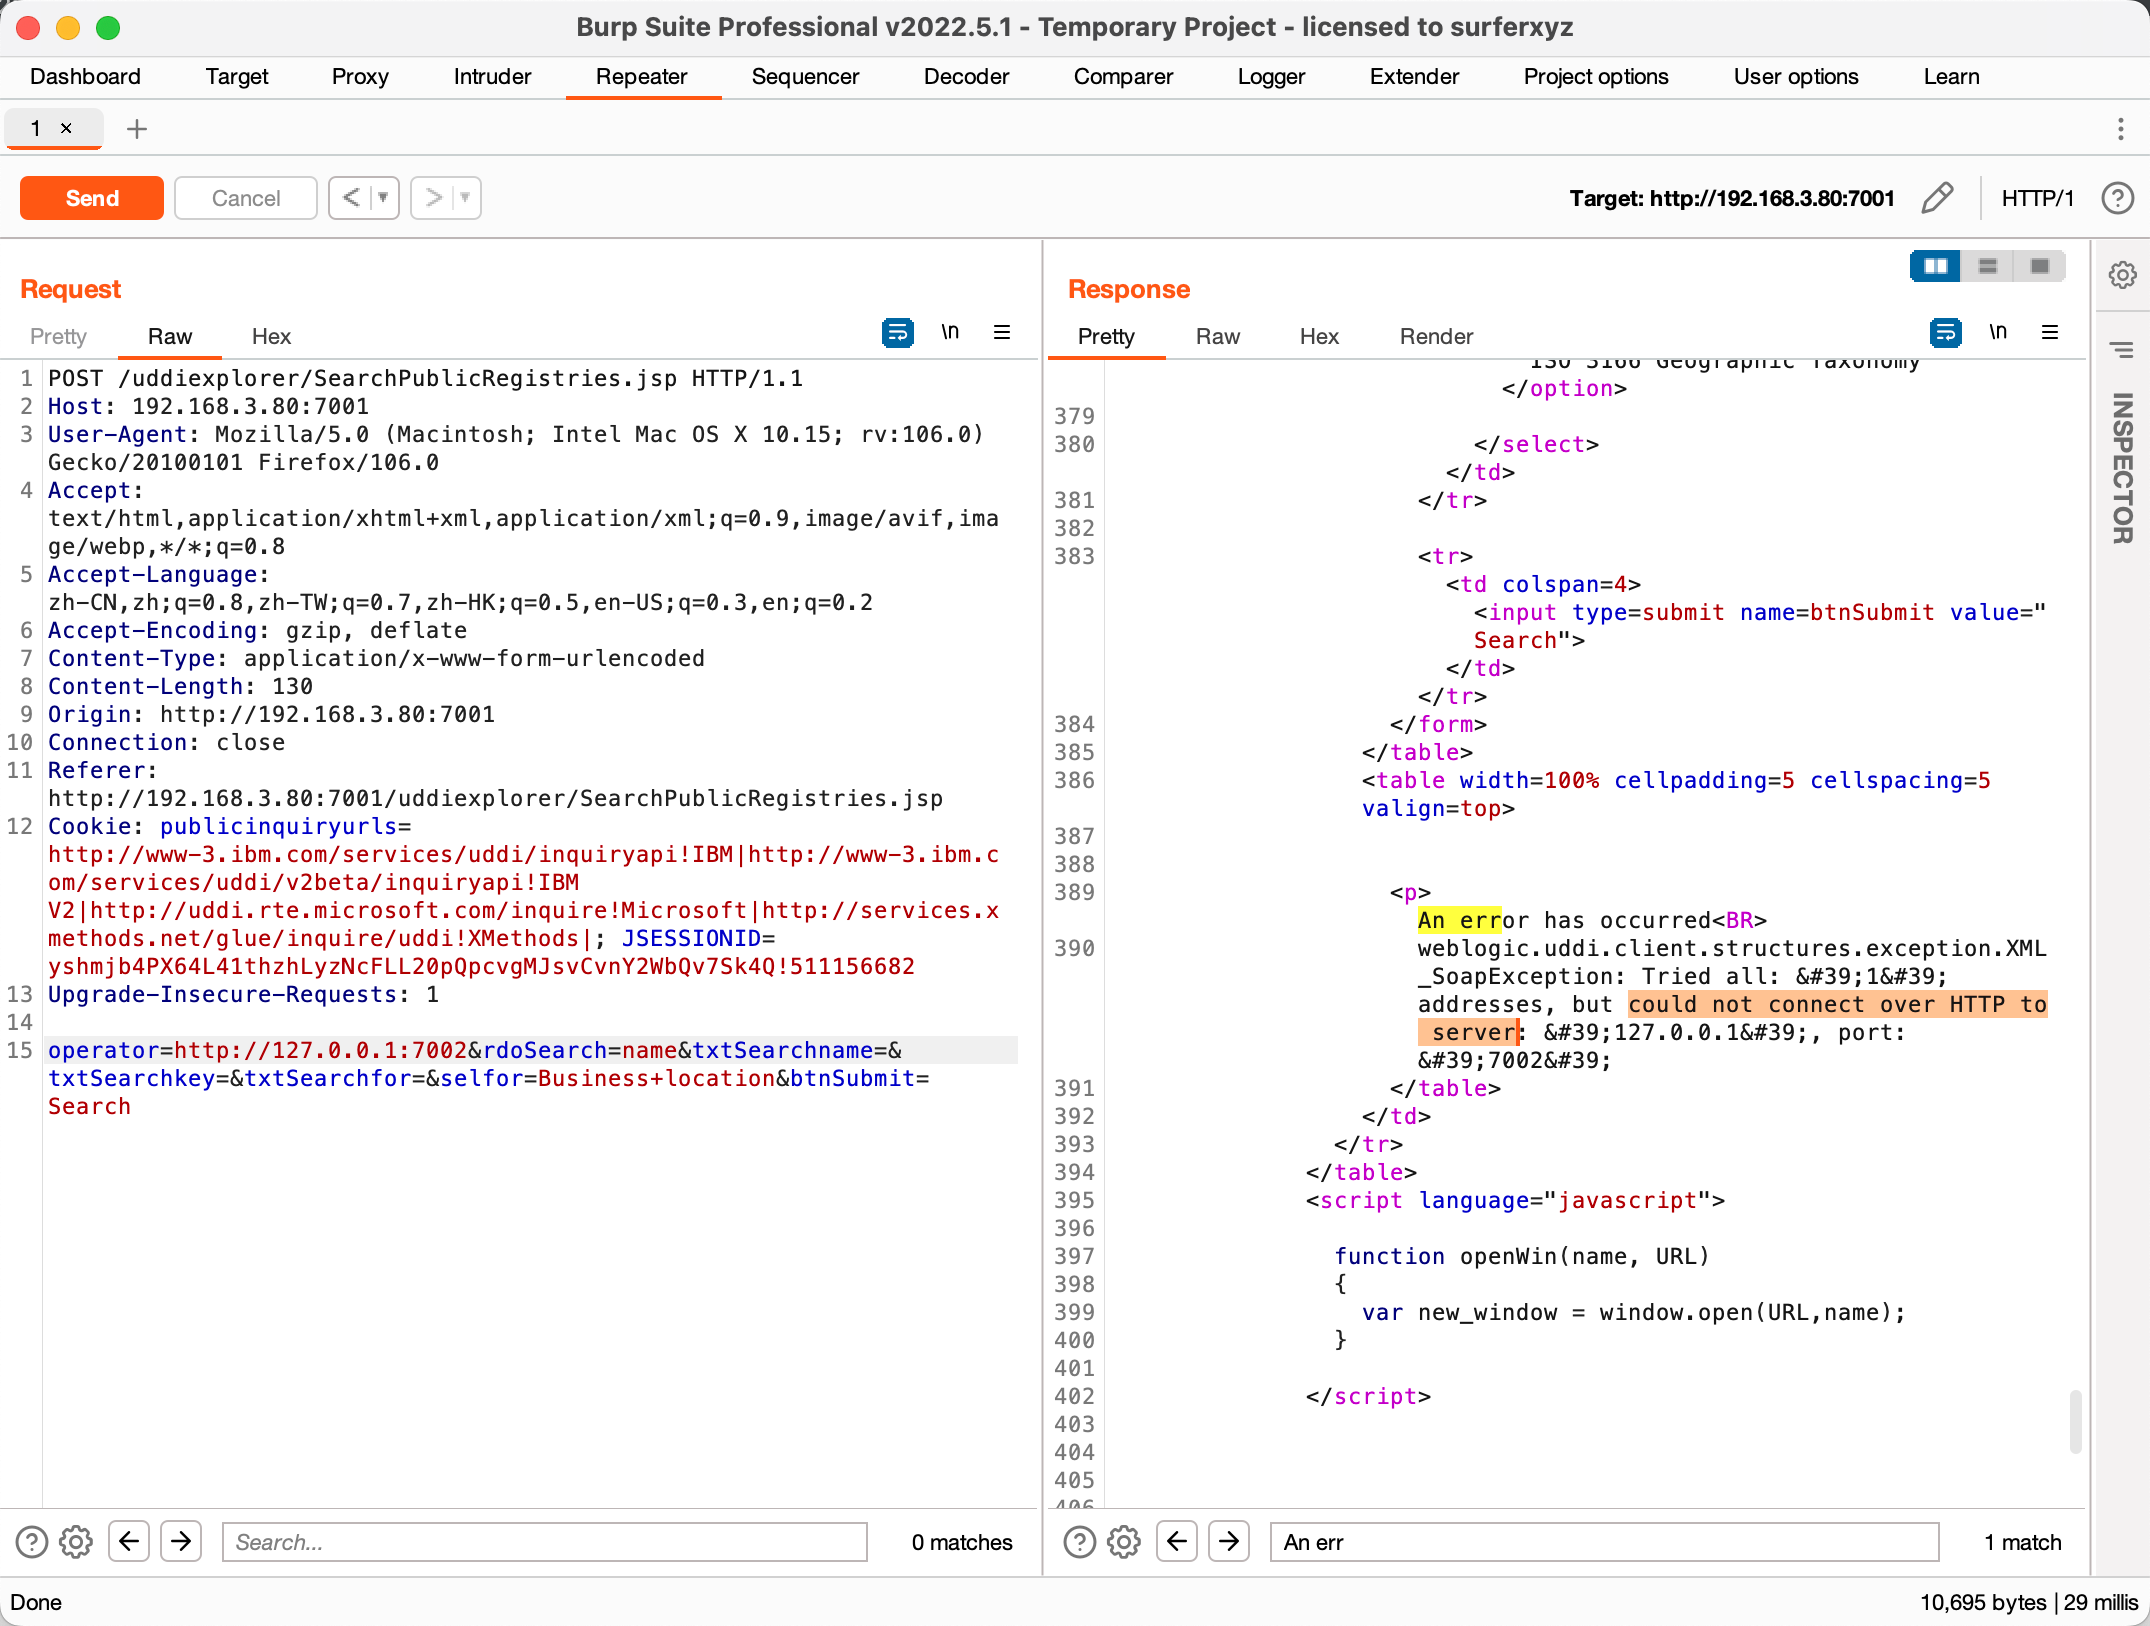Edit target with the pencil icon
The image size is (2150, 1626).
coord(1937,198)
